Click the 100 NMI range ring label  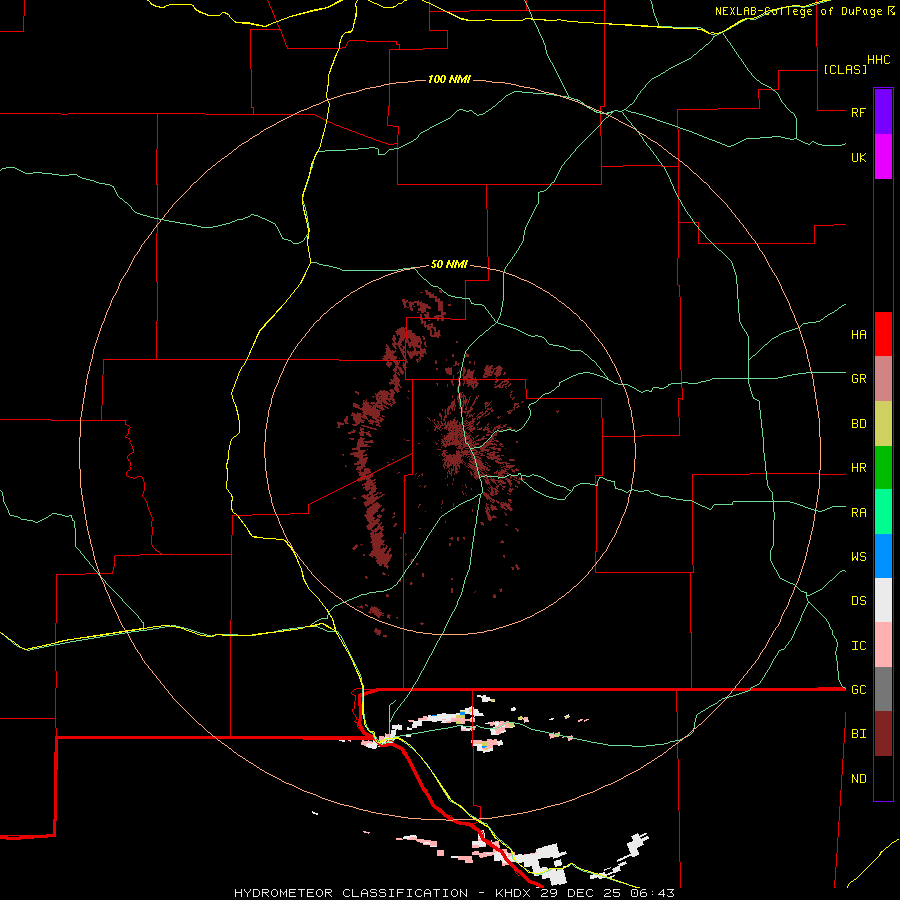point(449,79)
